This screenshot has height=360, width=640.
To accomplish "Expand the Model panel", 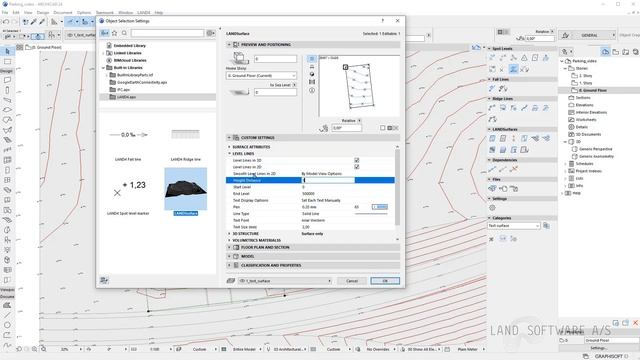I will (x=229, y=256).
